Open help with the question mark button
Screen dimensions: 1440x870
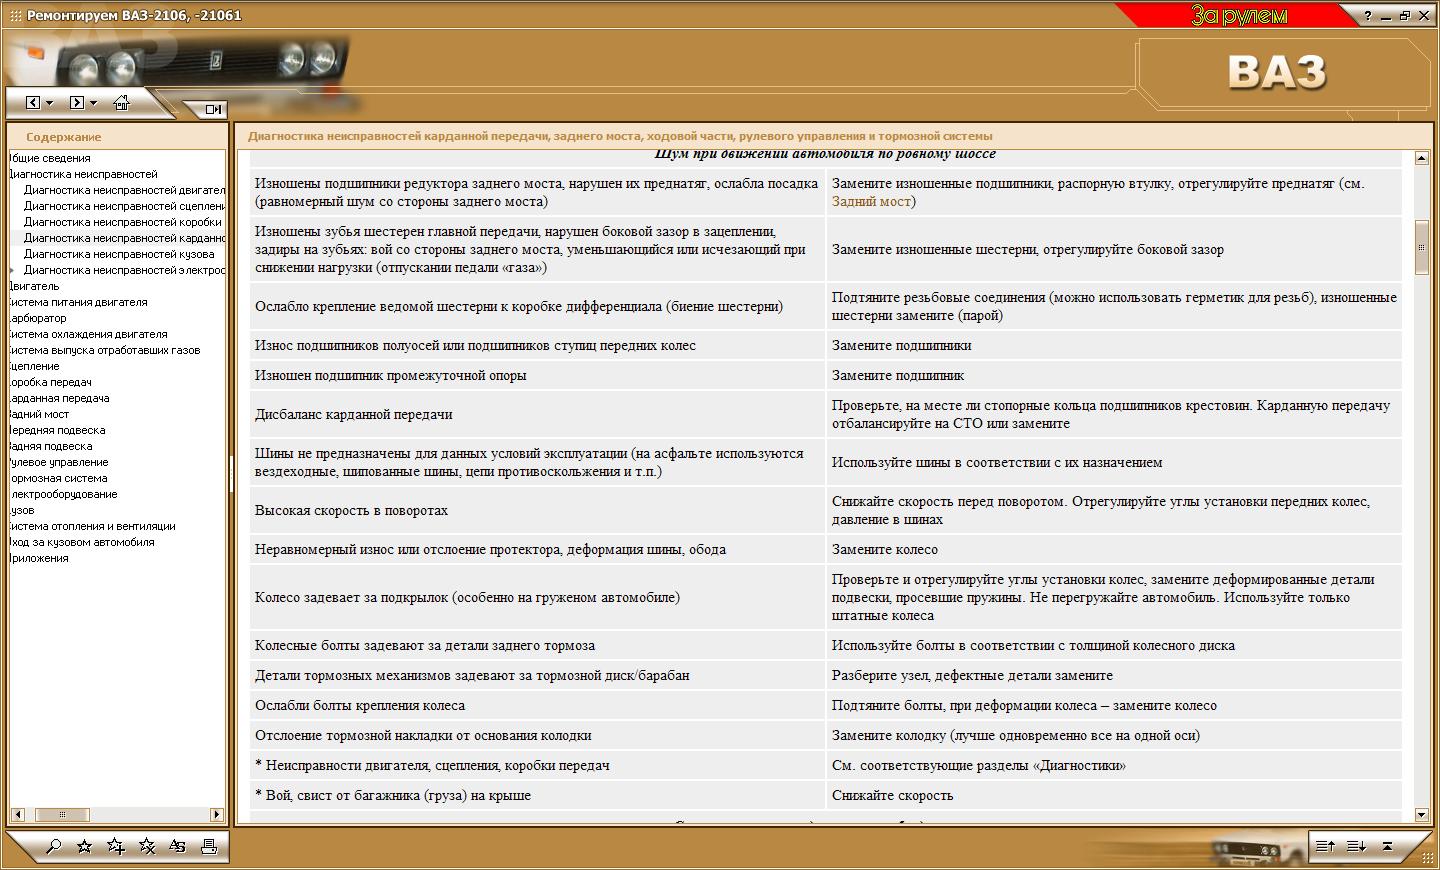(x=1368, y=15)
